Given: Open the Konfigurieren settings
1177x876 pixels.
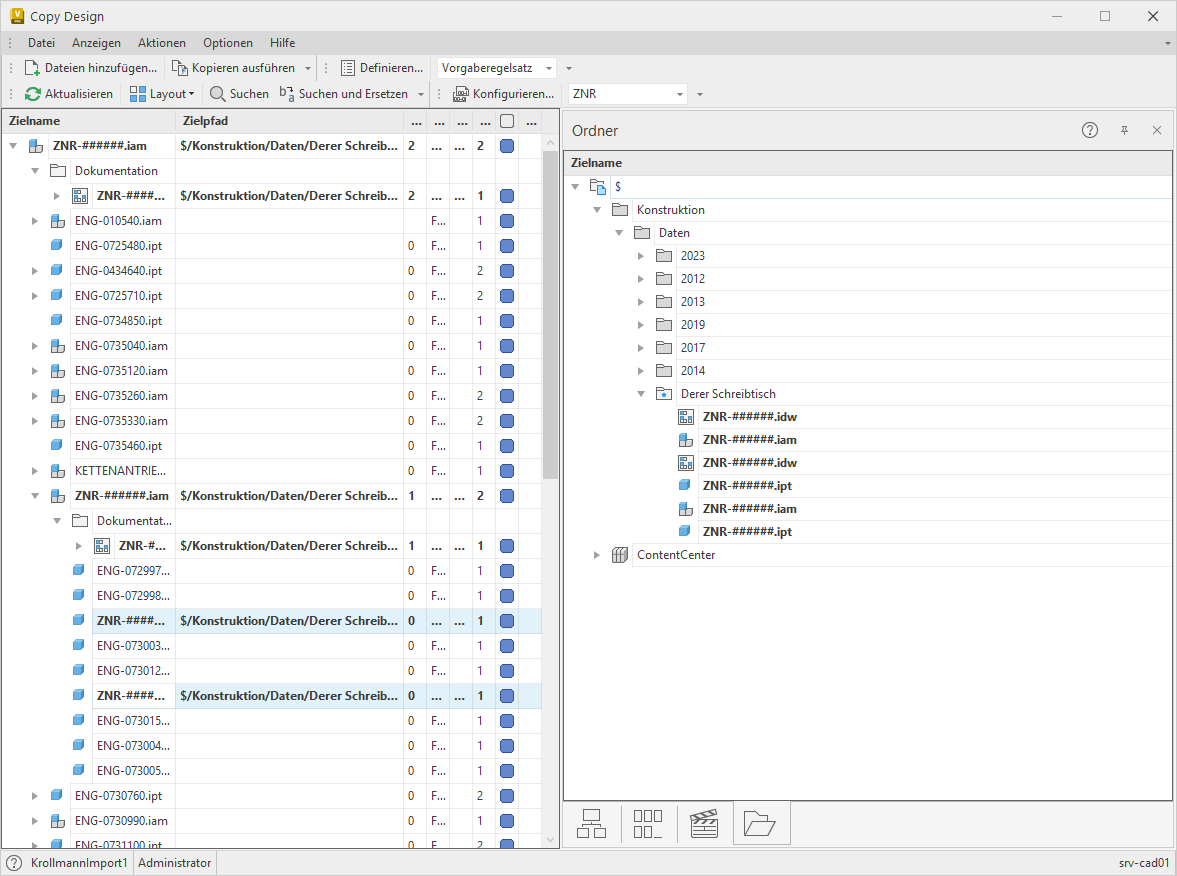Looking at the screenshot, I should [503, 94].
